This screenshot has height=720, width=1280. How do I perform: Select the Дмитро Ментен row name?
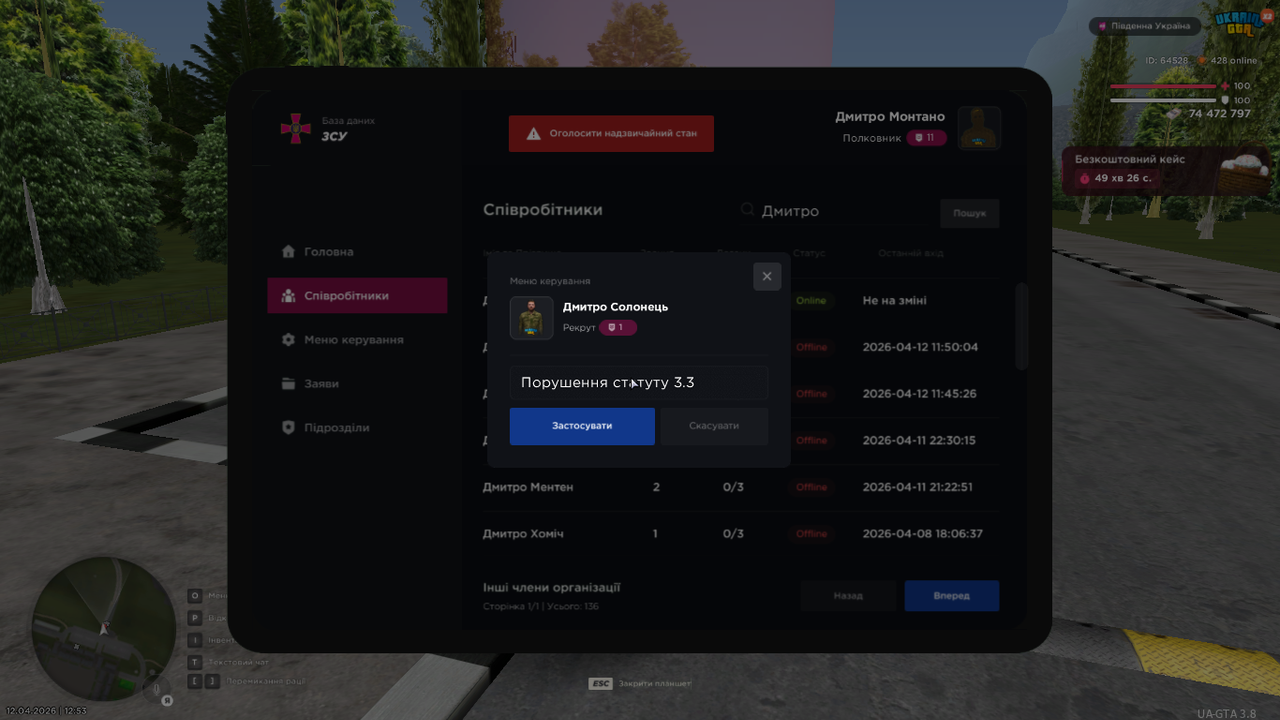click(x=528, y=487)
